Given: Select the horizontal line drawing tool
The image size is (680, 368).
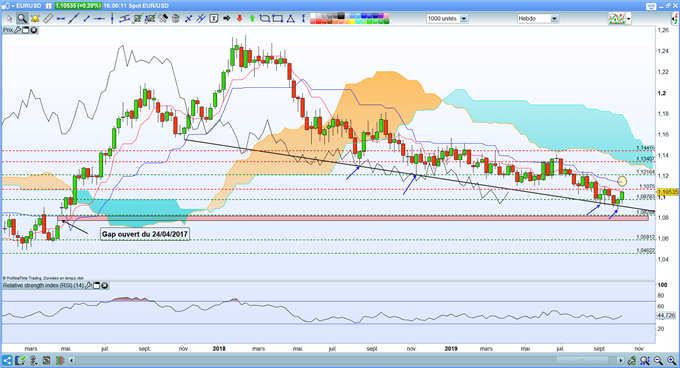Looking at the screenshot, I should 61,19.
